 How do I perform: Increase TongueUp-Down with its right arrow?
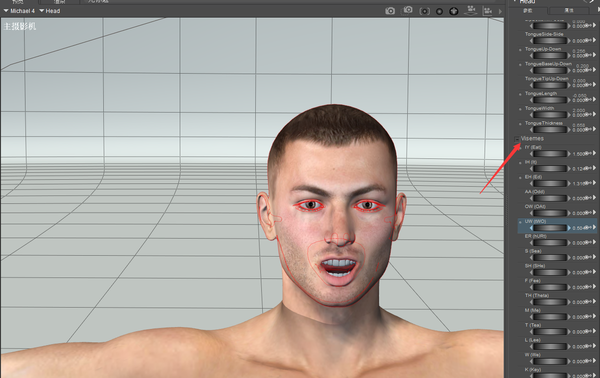pos(569,55)
